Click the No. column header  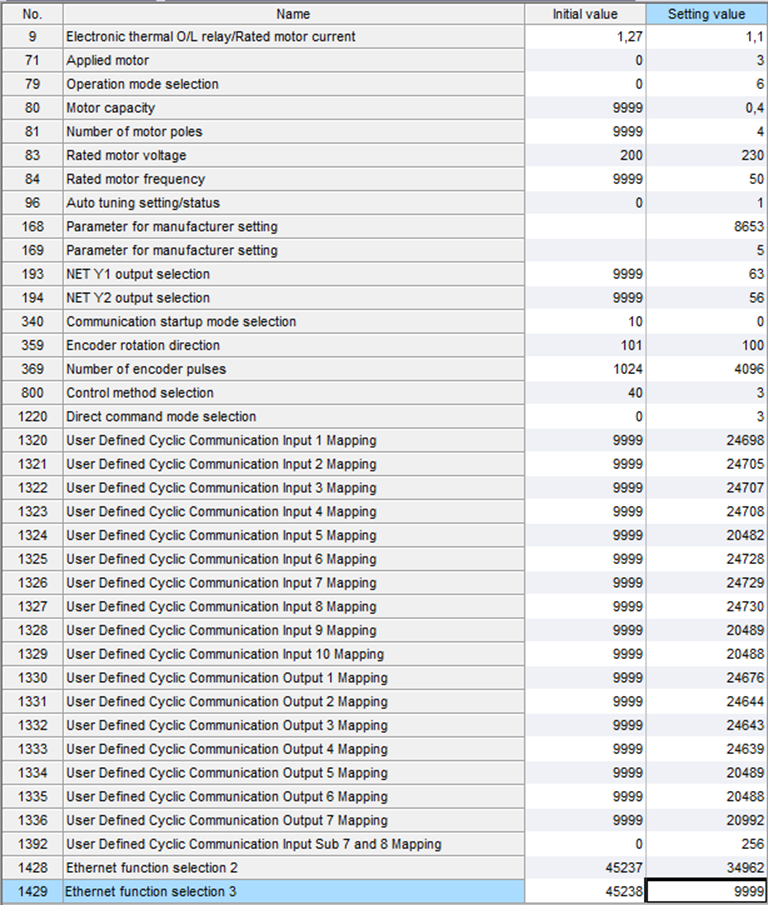[x=32, y=14]
